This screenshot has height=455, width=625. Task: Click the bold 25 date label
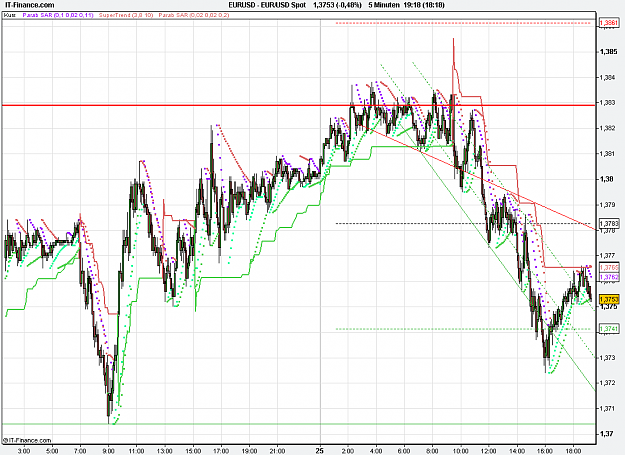[320, 451]
